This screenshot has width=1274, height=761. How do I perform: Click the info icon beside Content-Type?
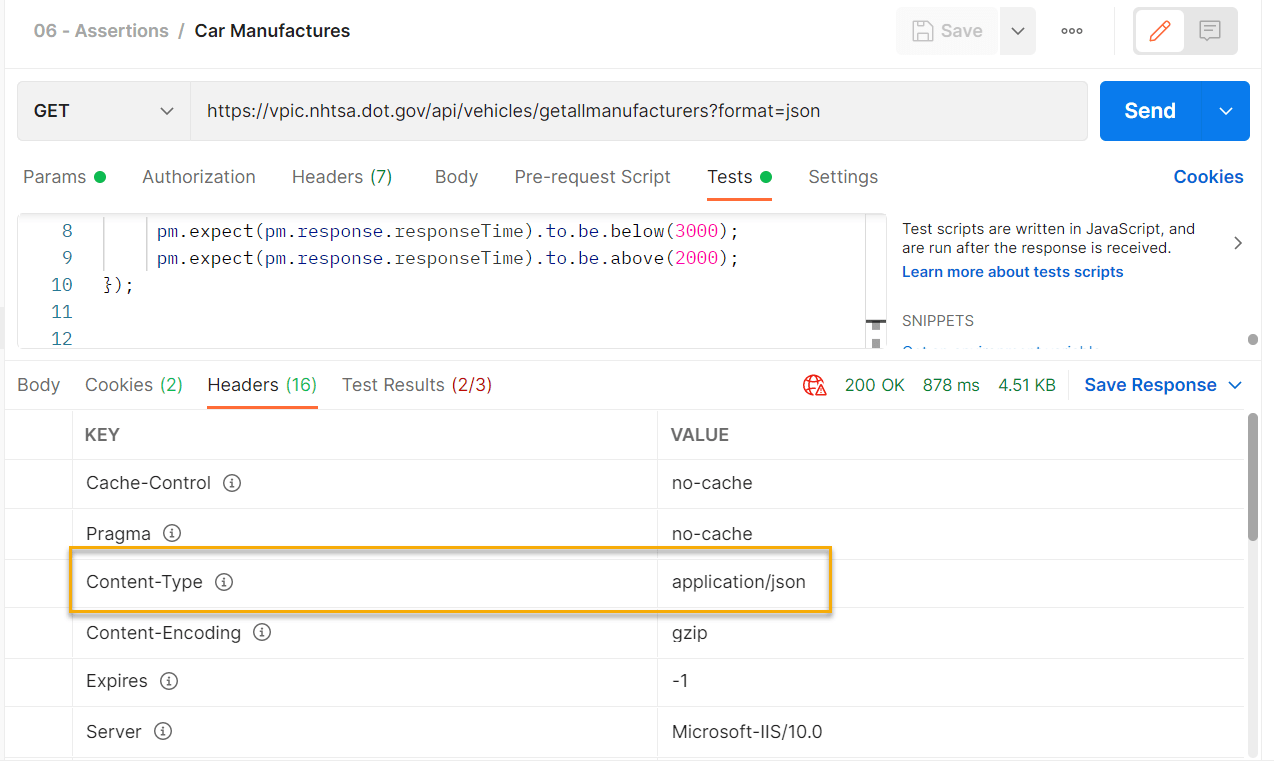click(x=224, y=582)
